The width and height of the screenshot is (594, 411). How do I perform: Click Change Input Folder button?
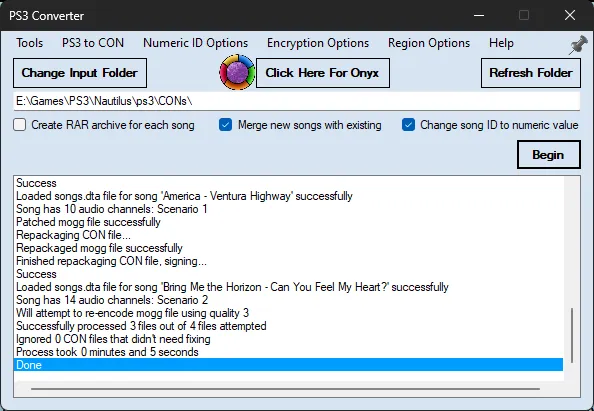80,73
